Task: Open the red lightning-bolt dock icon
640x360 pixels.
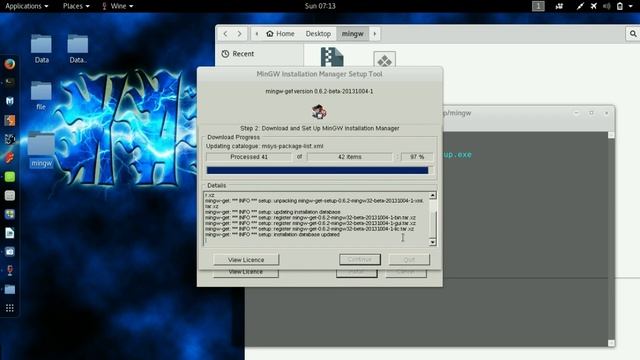Action: pyautogui.click(x=10, y=158)
